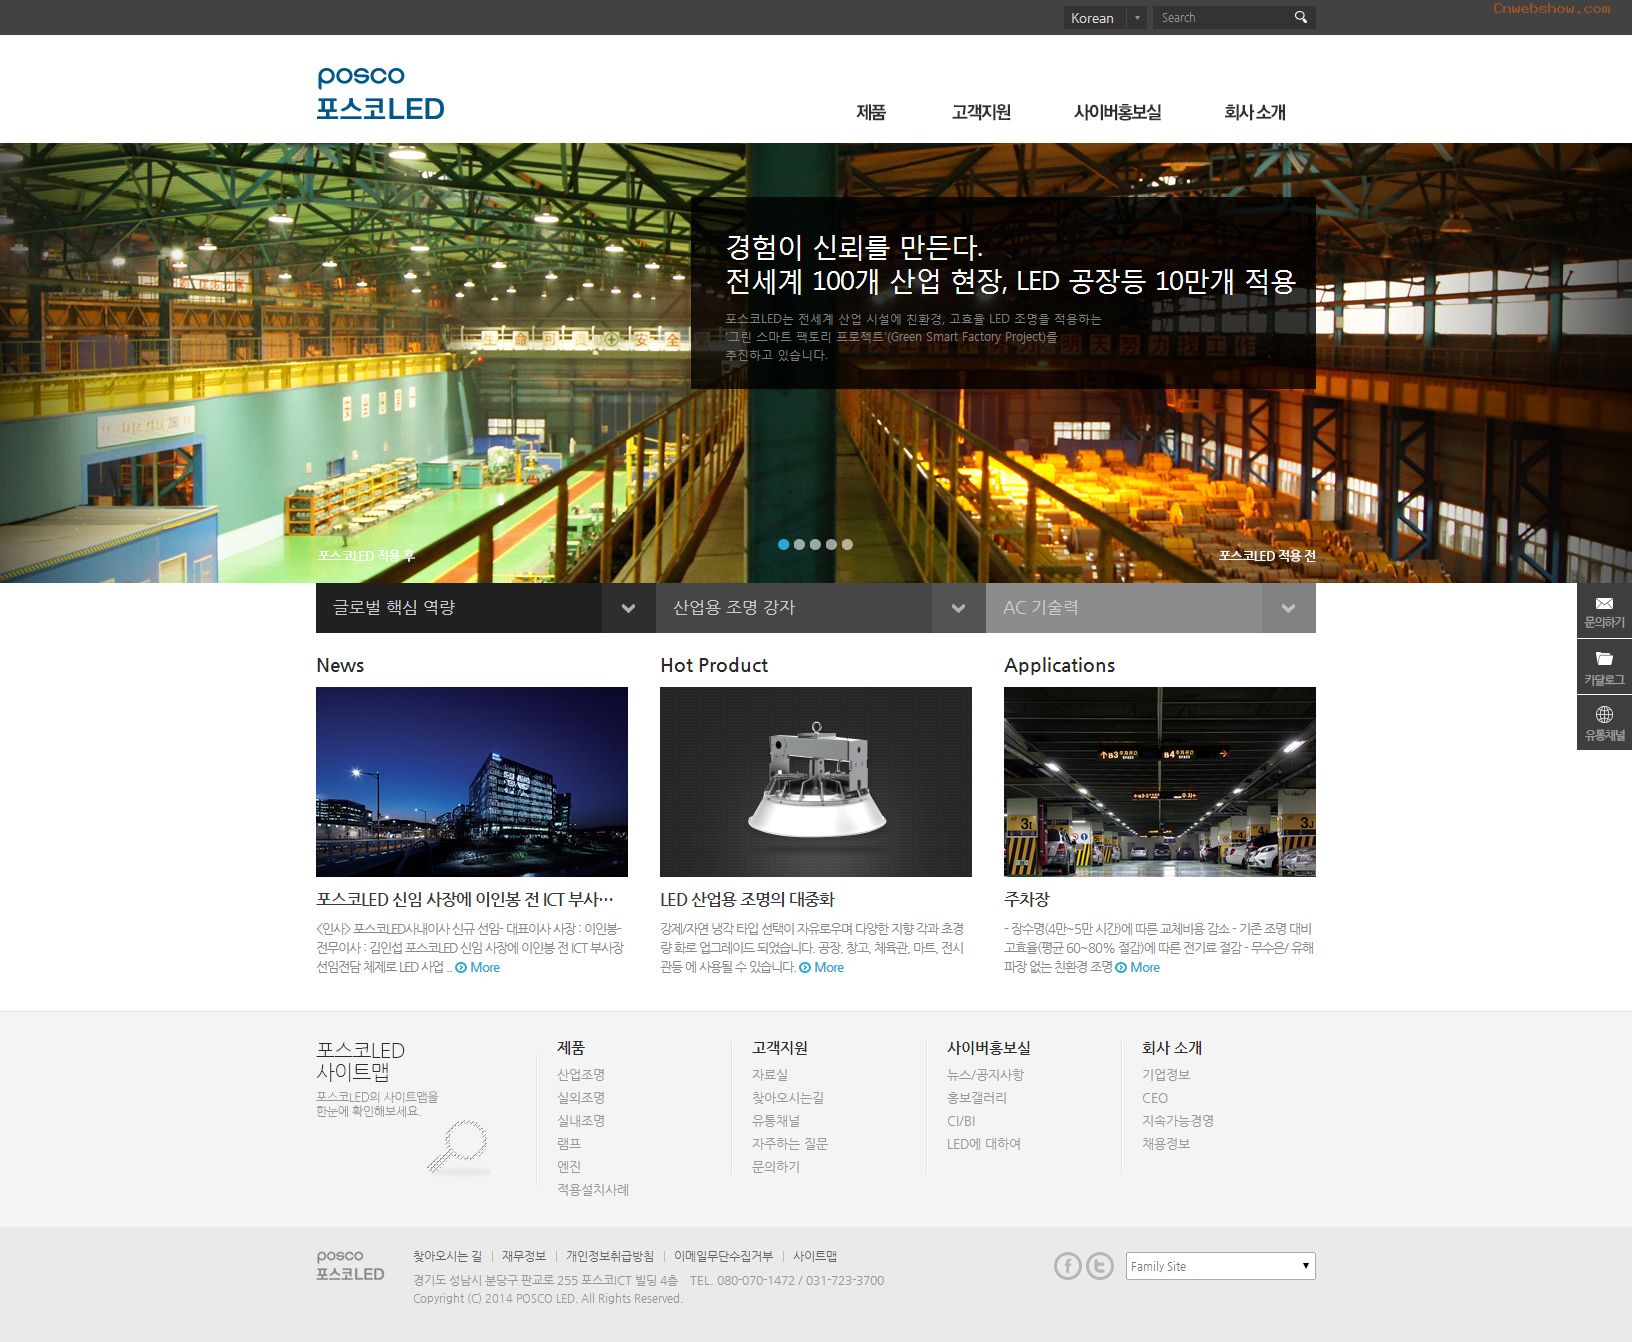Screen dimensions: 1632x1342
Task: Open 찾아오시는길 in the sitemap
Action: (x=788, y=1098)
